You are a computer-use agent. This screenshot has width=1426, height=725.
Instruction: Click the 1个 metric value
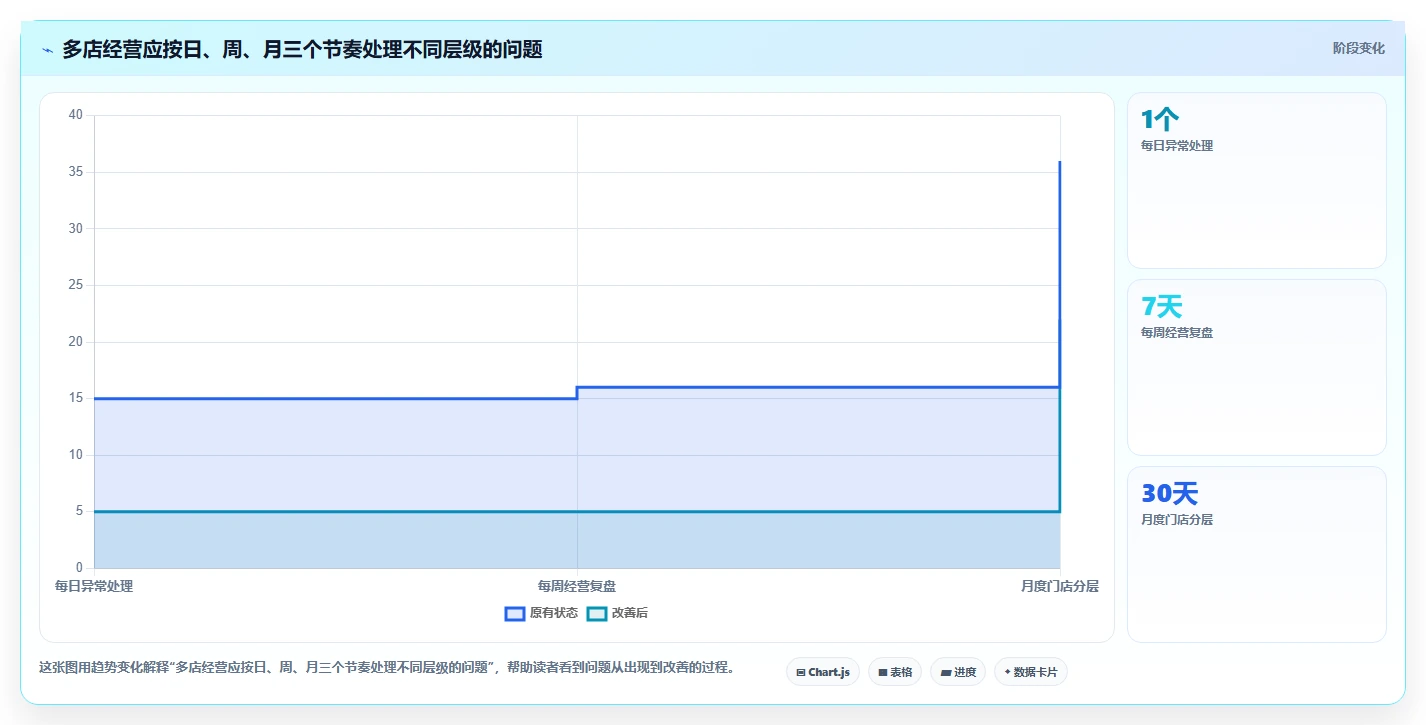tap(1160, 120)
